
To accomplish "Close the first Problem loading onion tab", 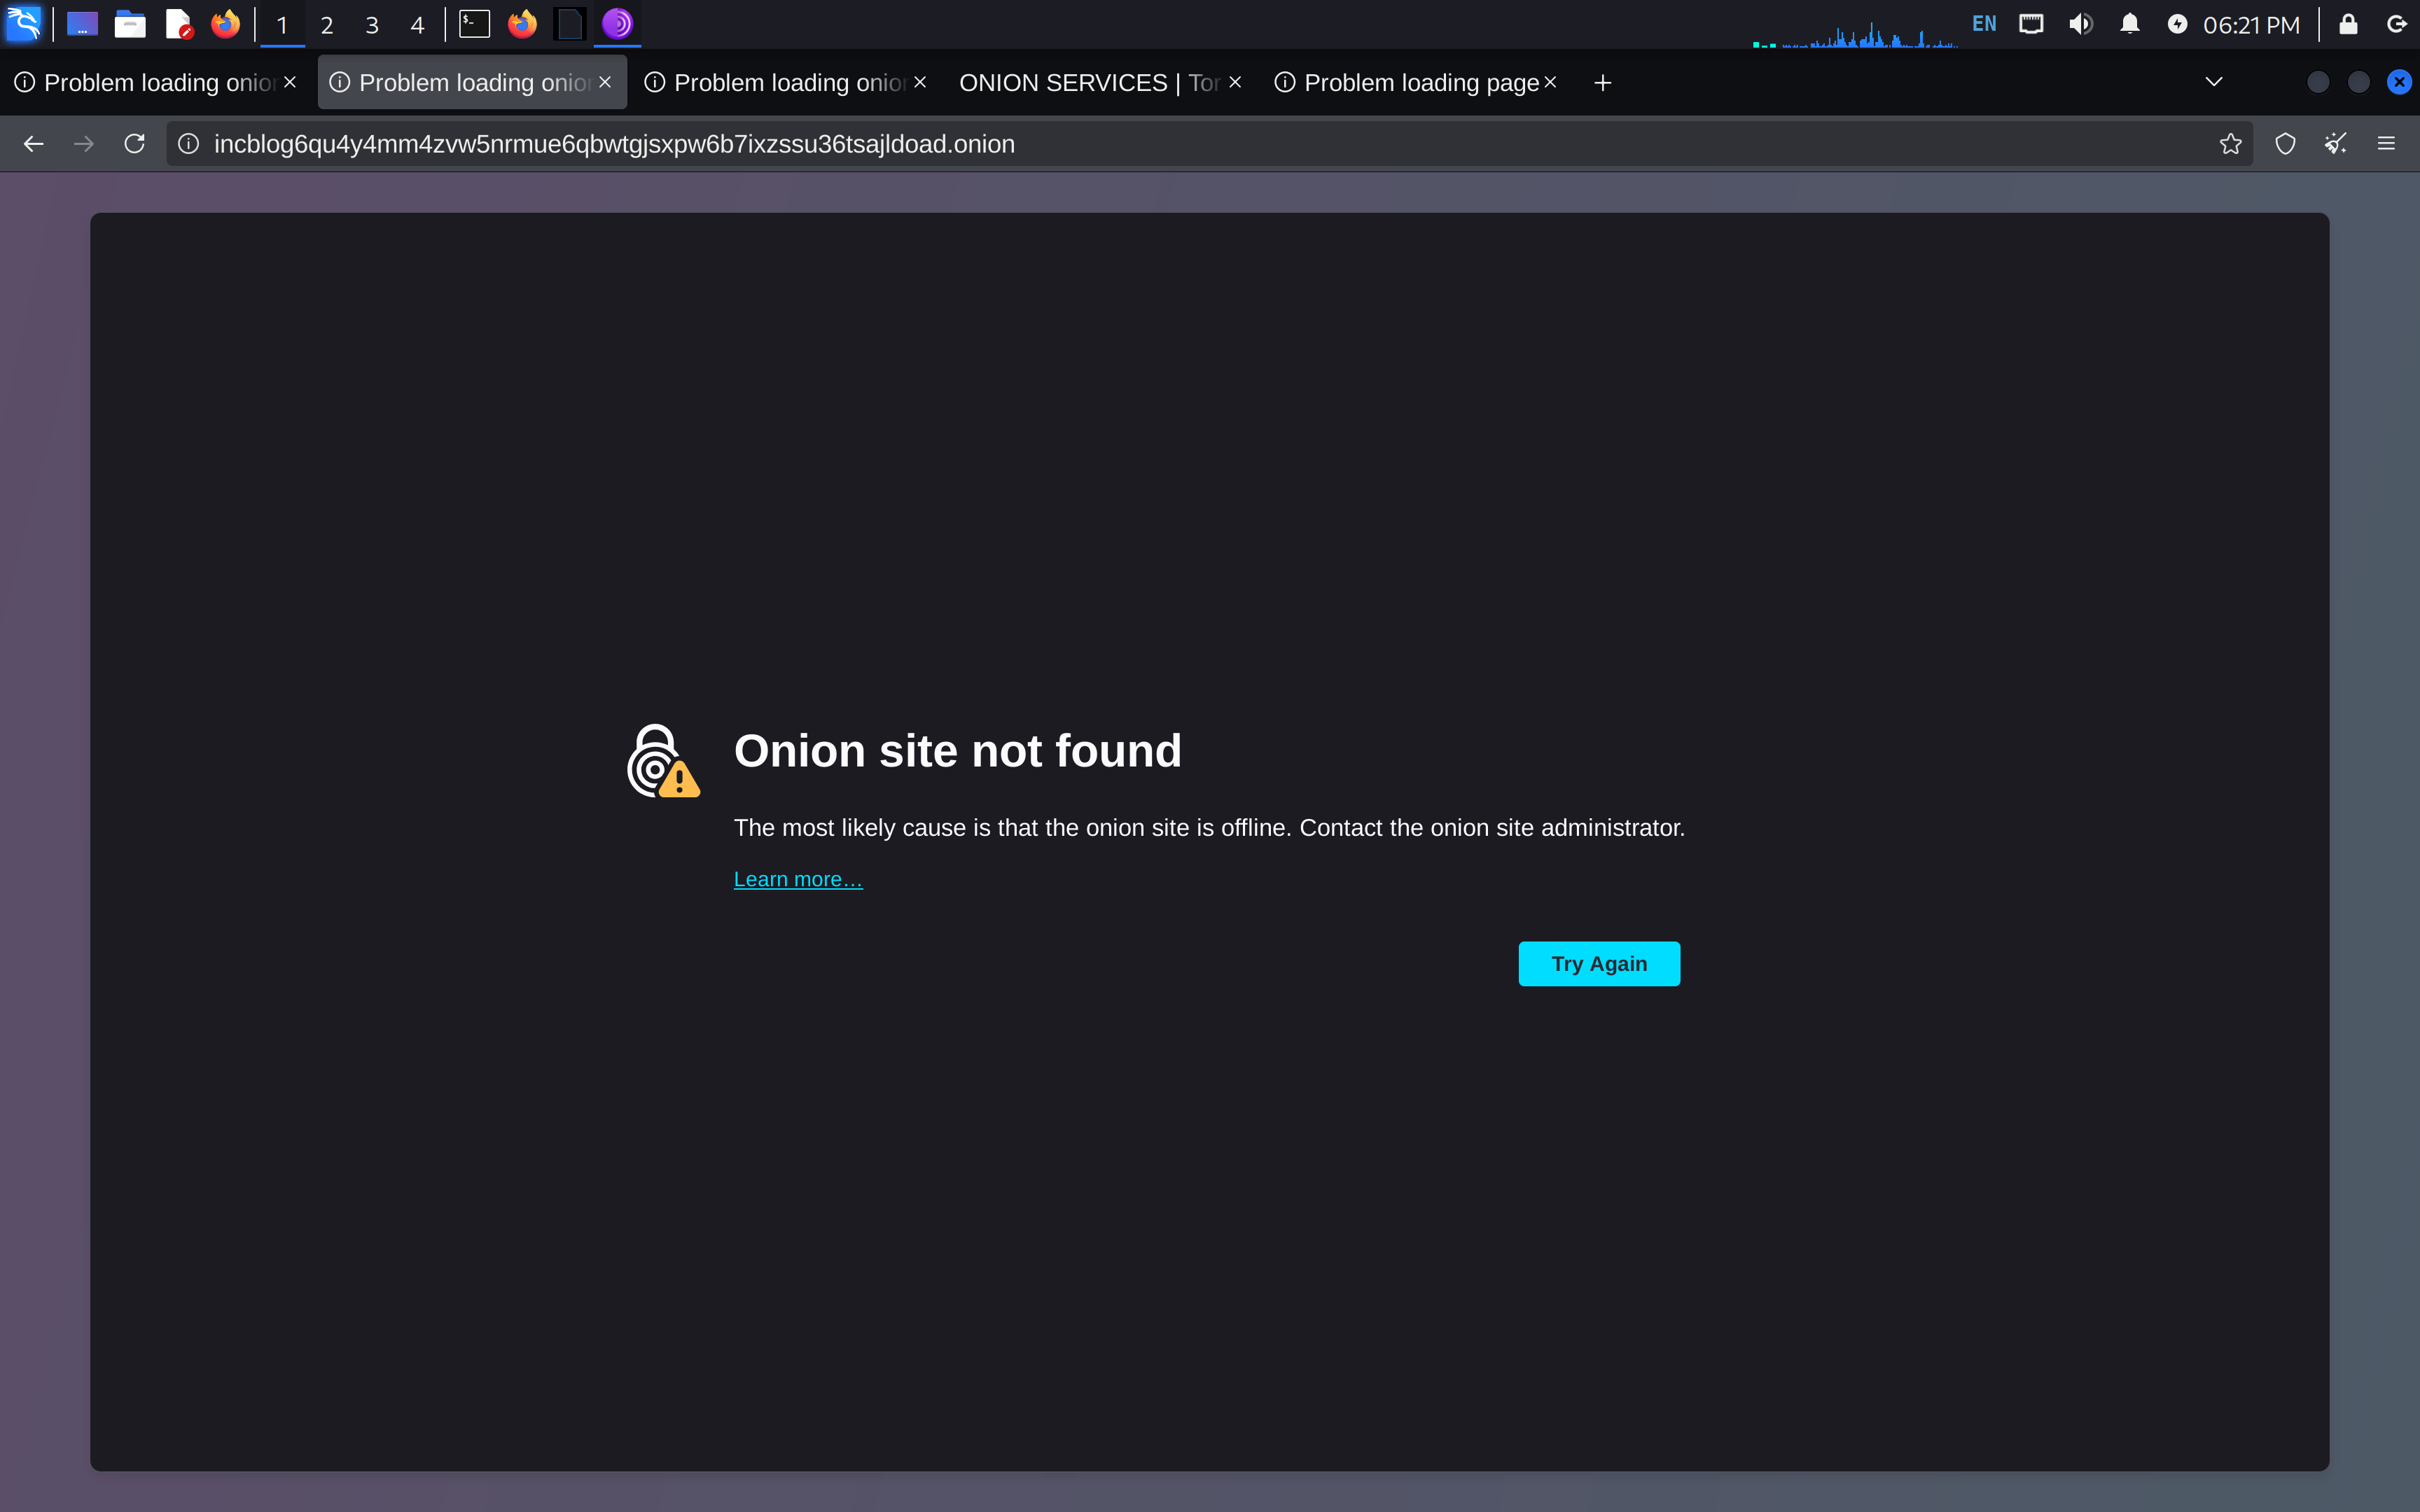I will coord(289,82).
